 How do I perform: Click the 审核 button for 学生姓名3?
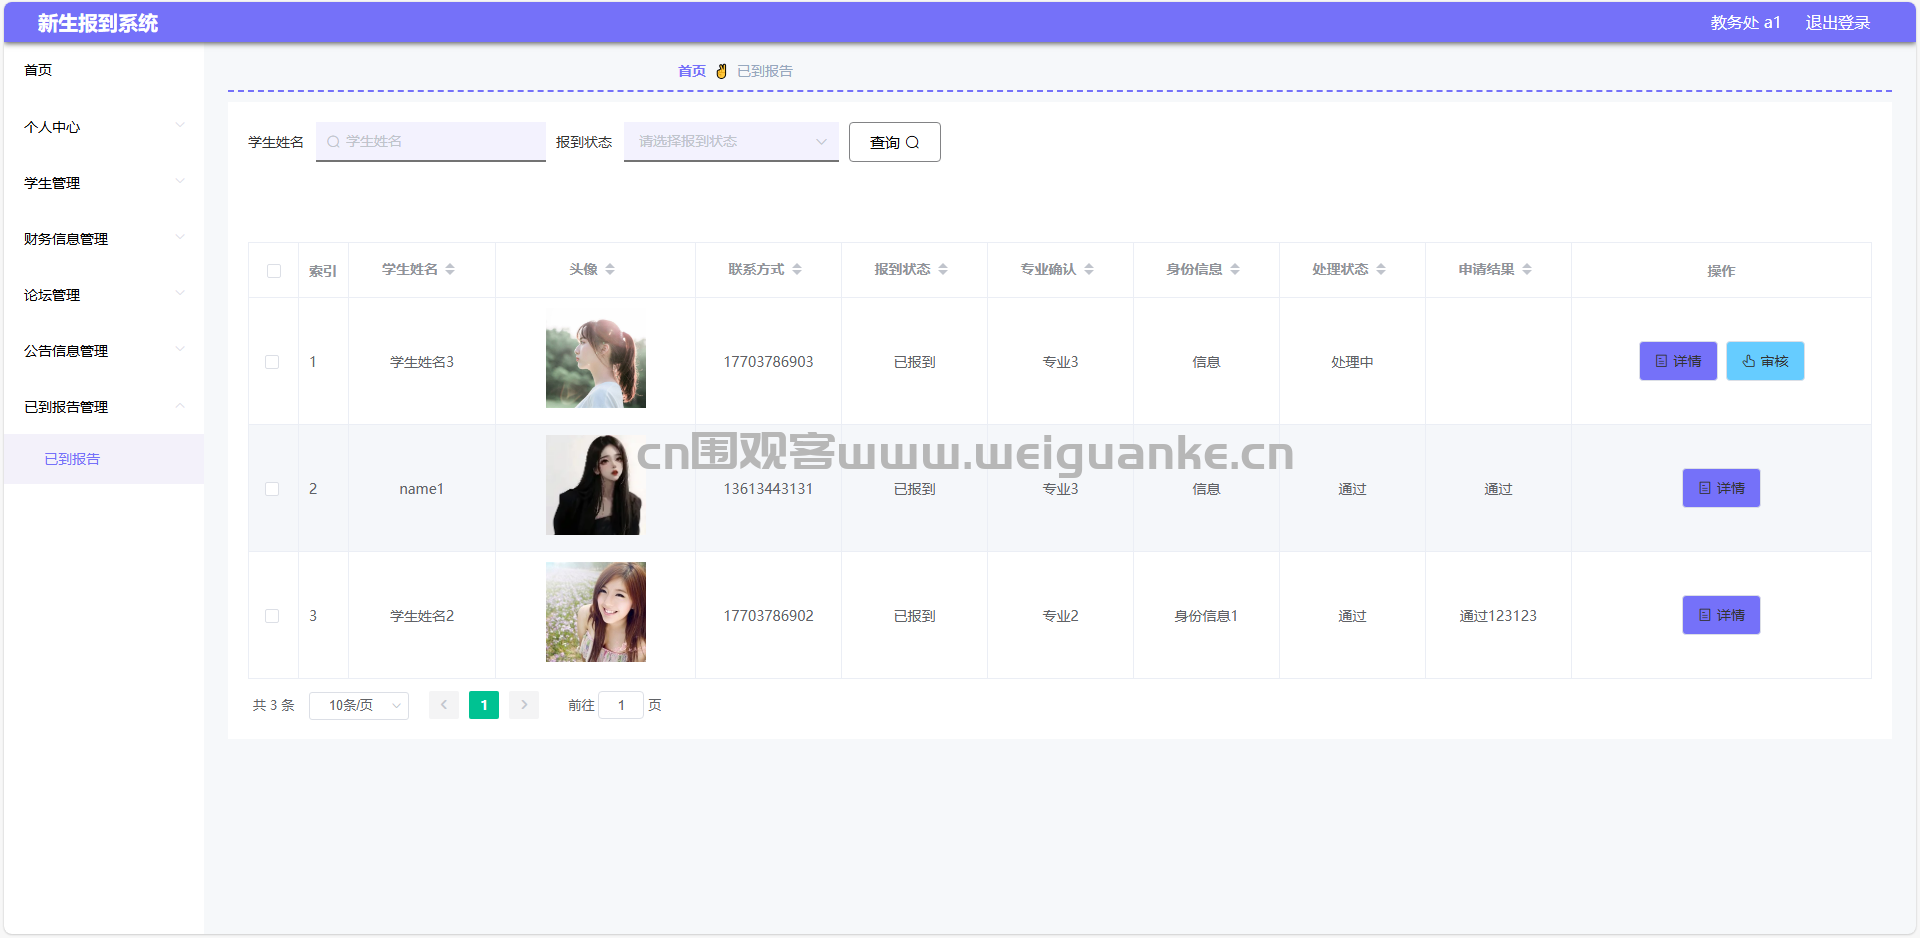(1765, 361)
